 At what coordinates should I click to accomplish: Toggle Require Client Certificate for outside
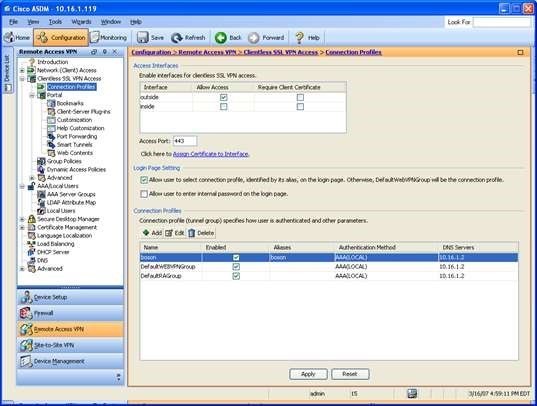tap(300, 97)
